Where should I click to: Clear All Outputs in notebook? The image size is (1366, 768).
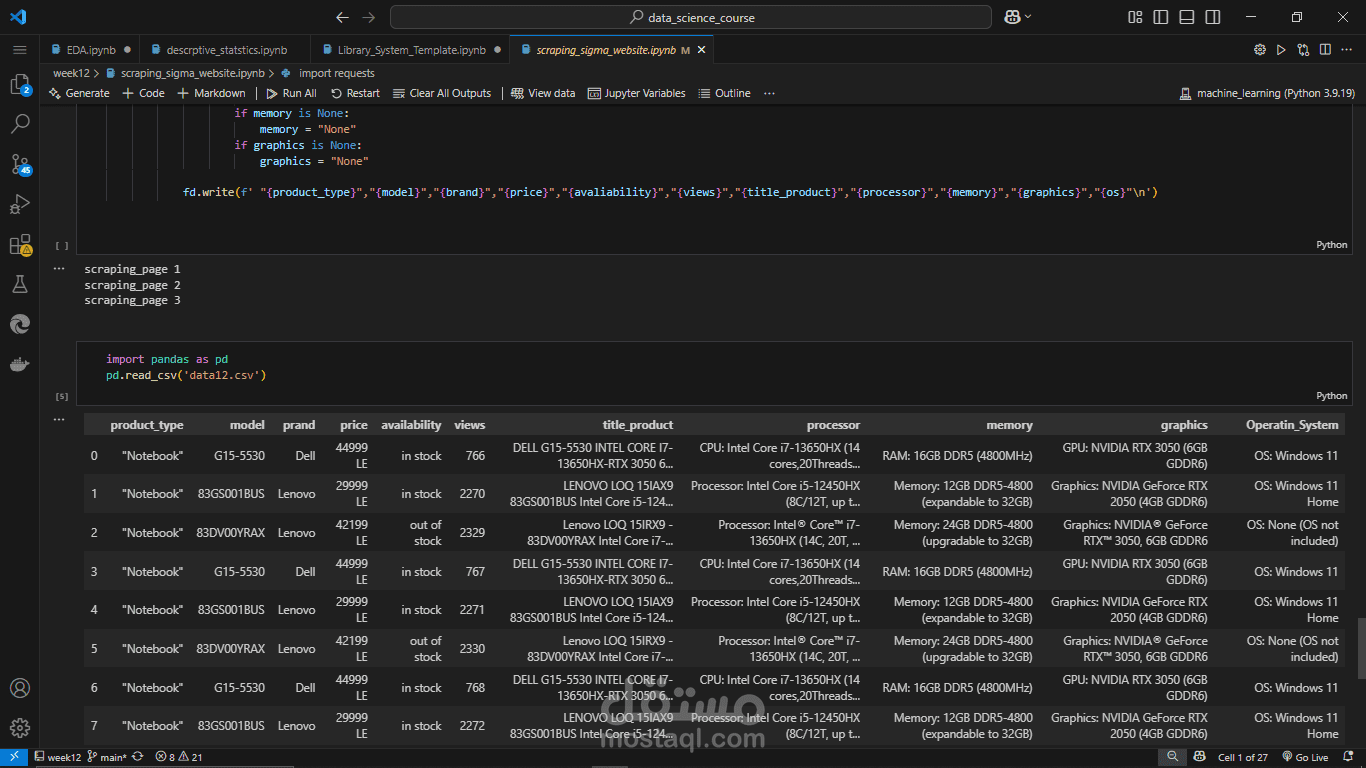click(x=442, y=93)
